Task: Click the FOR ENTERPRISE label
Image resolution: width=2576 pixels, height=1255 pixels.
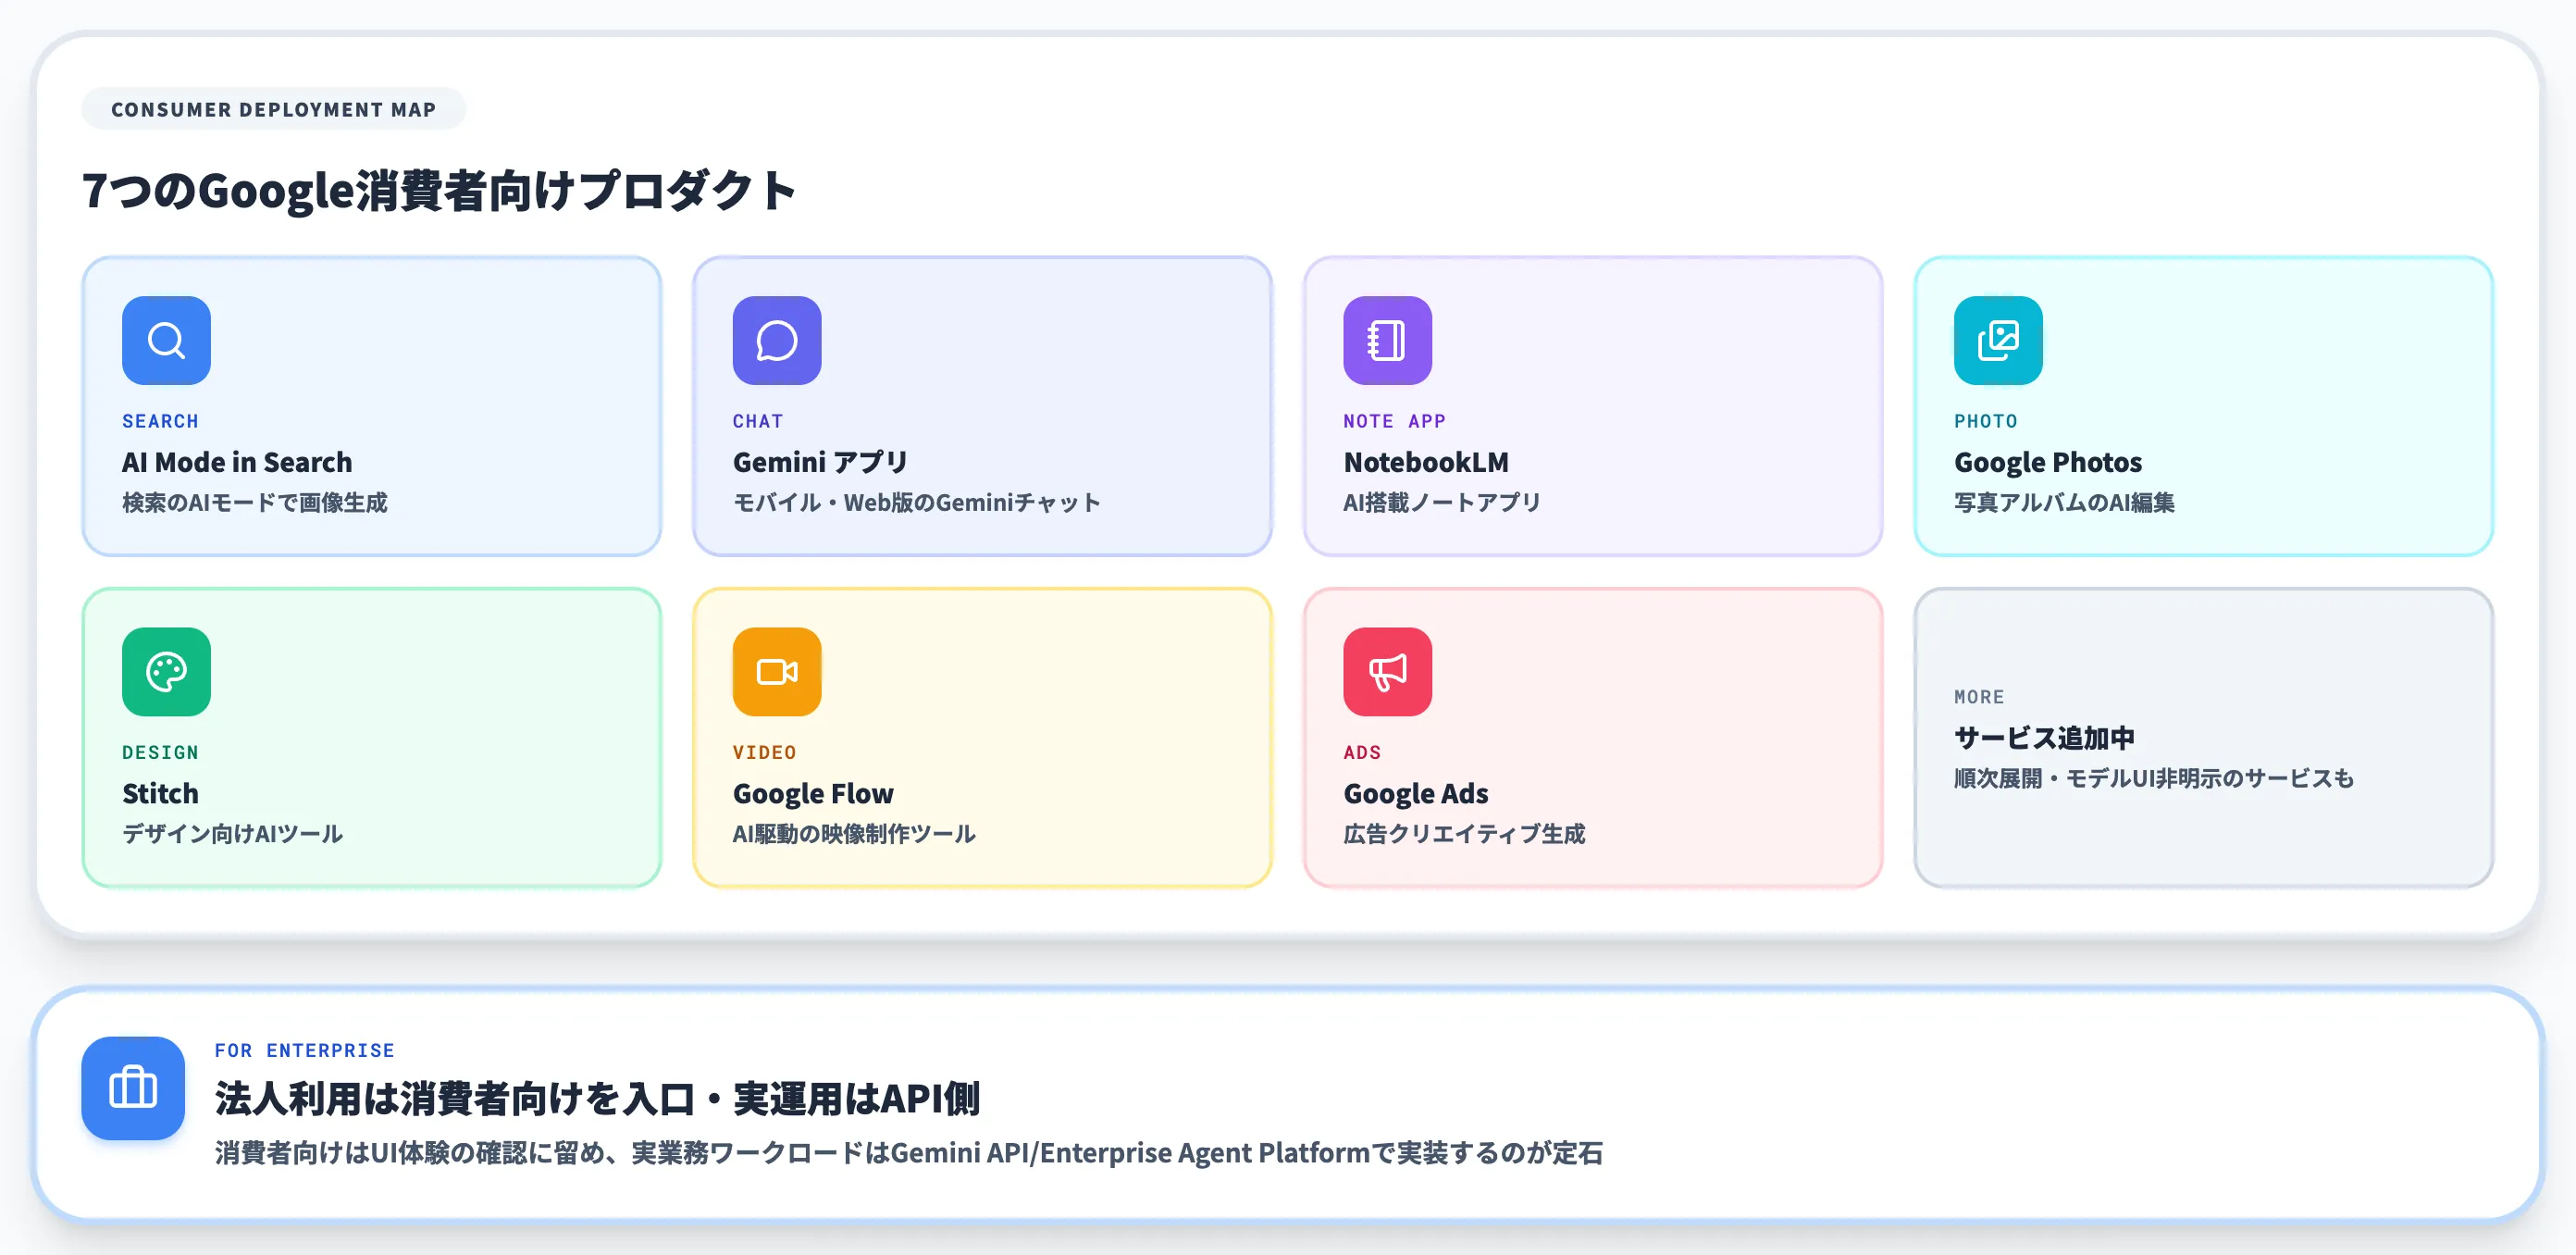Action: [x=304, y=1050]
